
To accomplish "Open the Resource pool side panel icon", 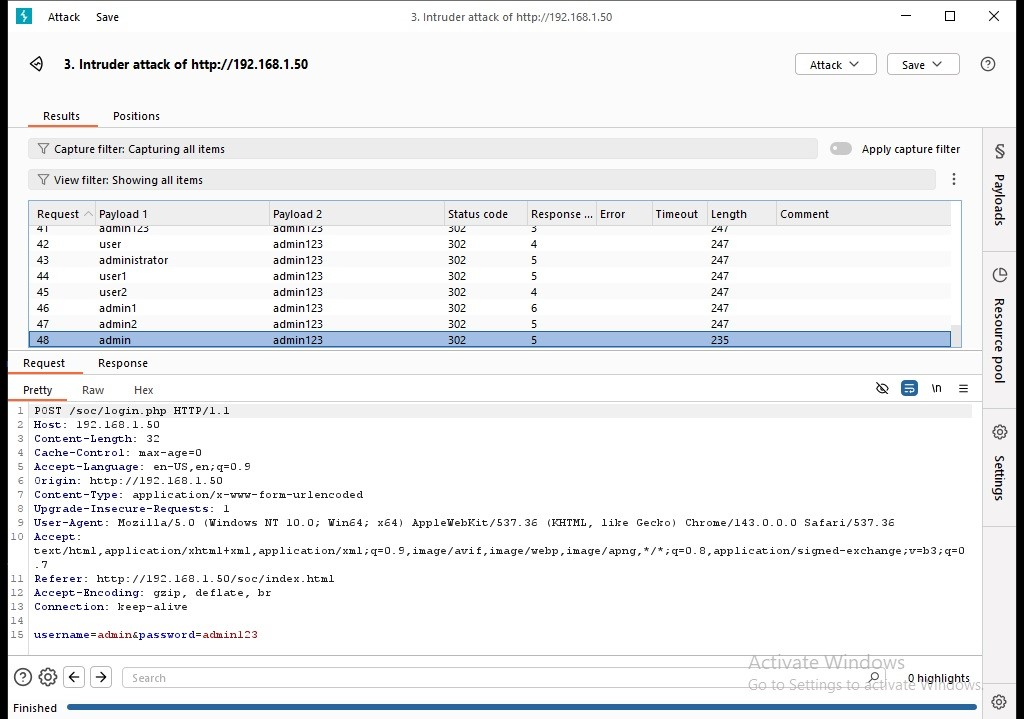I will coord(999,275).
